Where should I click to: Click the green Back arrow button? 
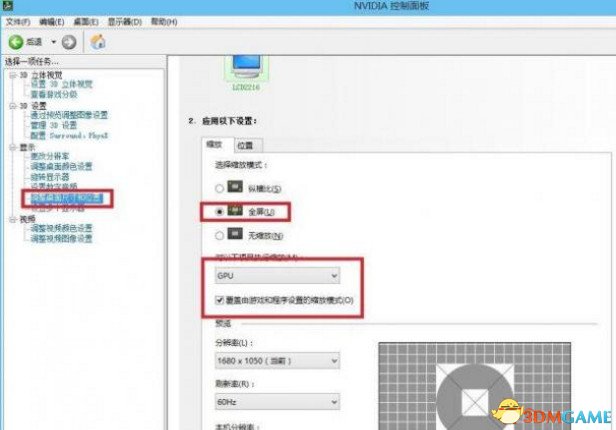(x=16, y=42)
